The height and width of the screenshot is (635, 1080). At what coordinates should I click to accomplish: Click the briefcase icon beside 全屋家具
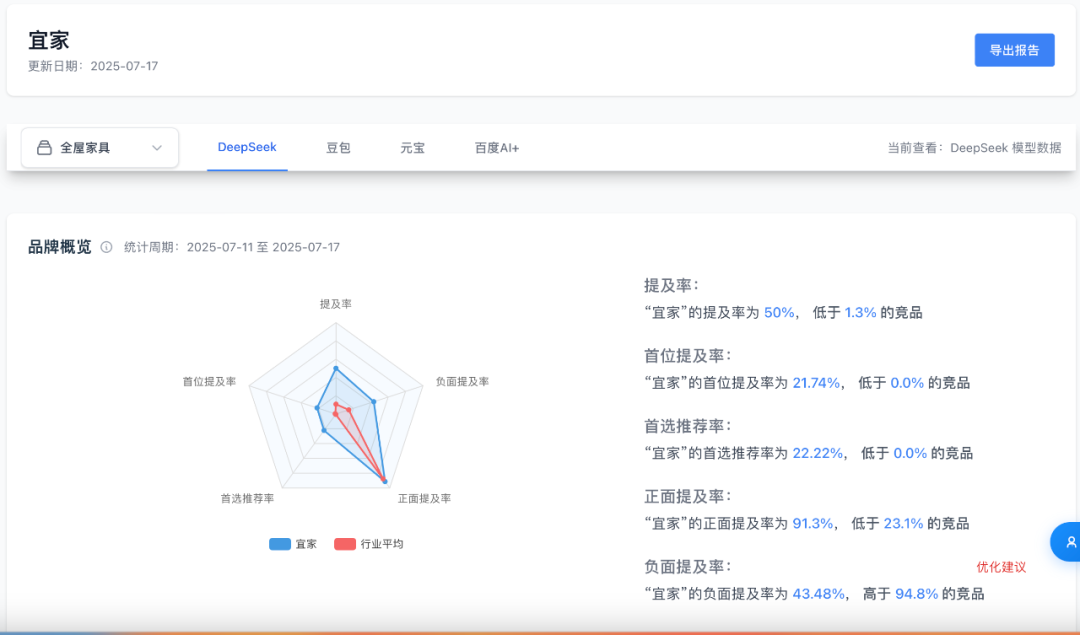44,147
